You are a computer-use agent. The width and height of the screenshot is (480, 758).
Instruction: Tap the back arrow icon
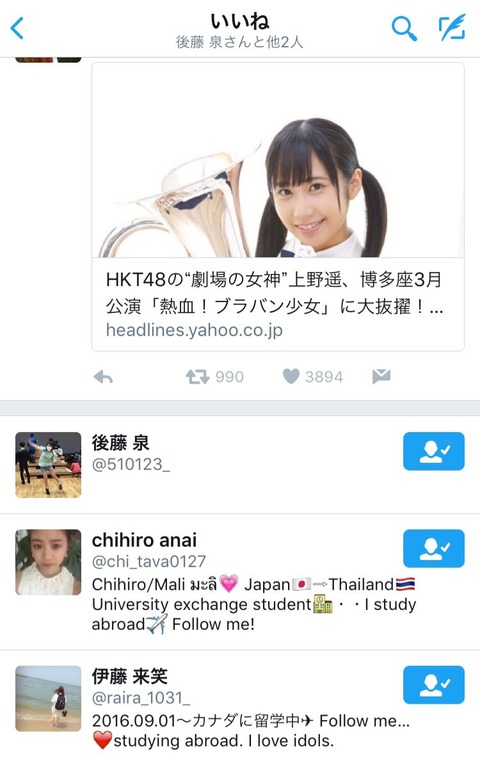click(17, 28)
